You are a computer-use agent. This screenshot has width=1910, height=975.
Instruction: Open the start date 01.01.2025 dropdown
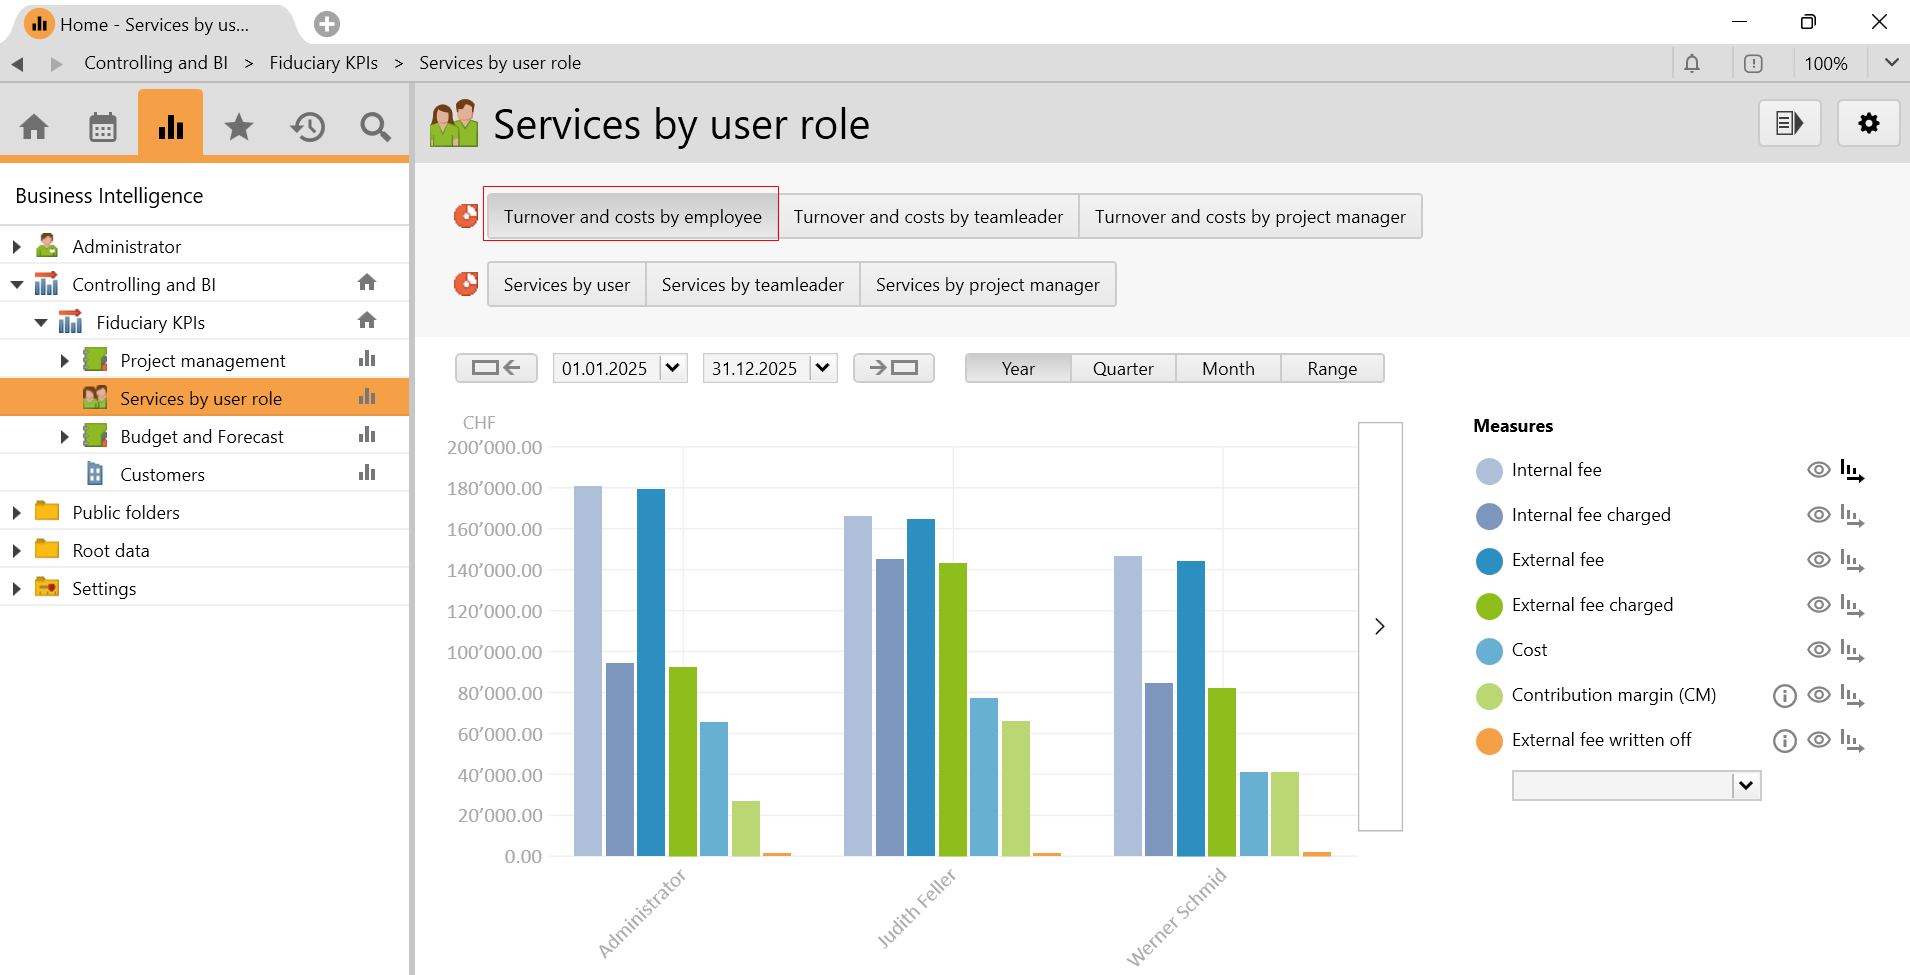(x=673, y=368)
